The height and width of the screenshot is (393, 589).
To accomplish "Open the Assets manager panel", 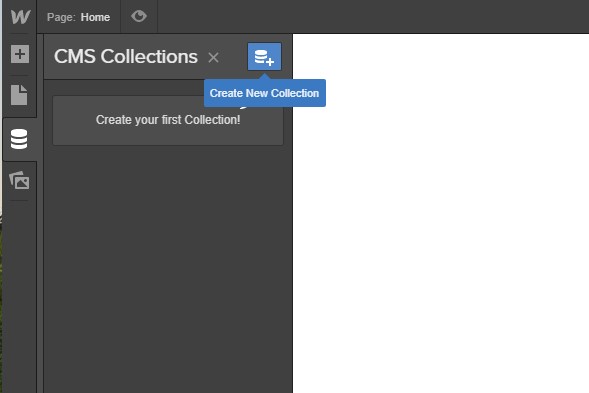I will [x=19, y=180].
